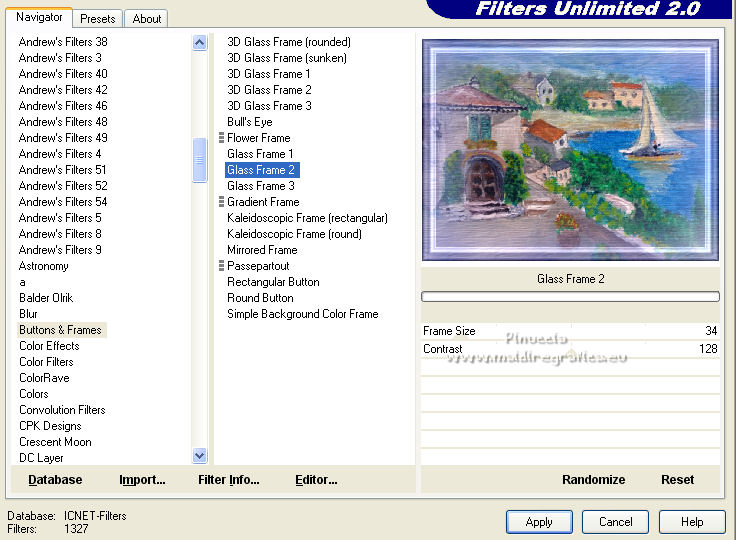Choose Kaleidoscopic Frame (rectangular) filter
The width and height of the screenshot is (736, 540).
(x=307, y=218)
